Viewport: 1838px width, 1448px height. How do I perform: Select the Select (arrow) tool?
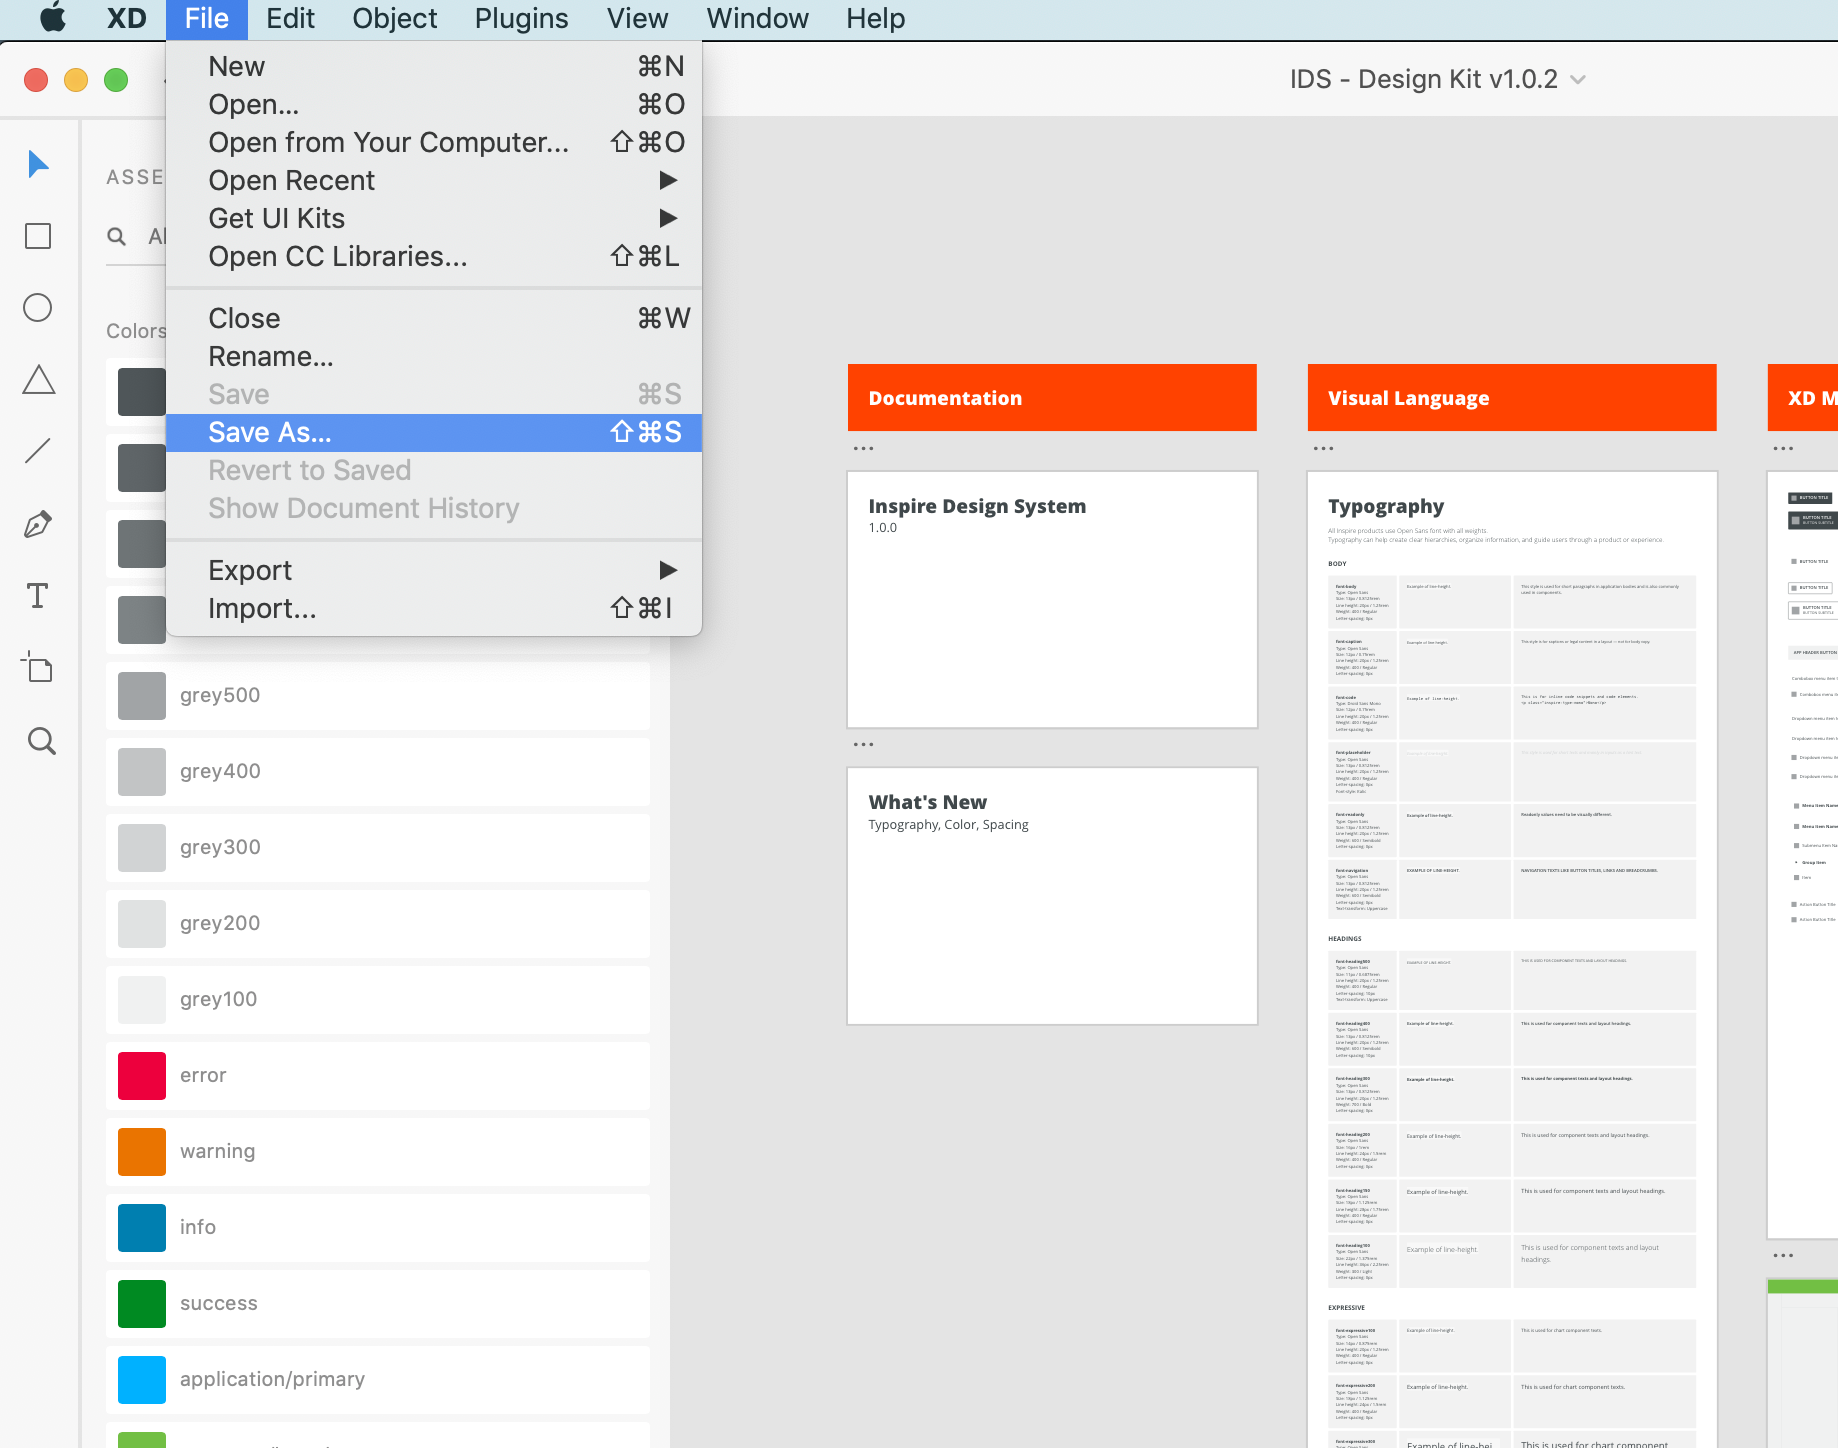tap(38, 164)
